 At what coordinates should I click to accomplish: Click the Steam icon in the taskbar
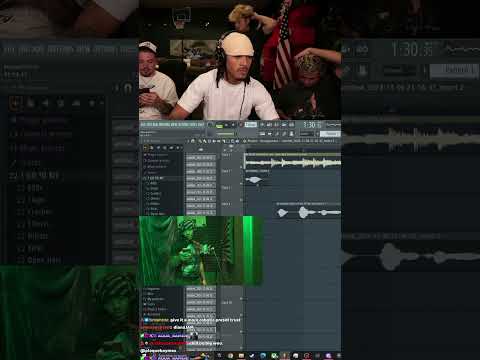[x=251, y=356]
